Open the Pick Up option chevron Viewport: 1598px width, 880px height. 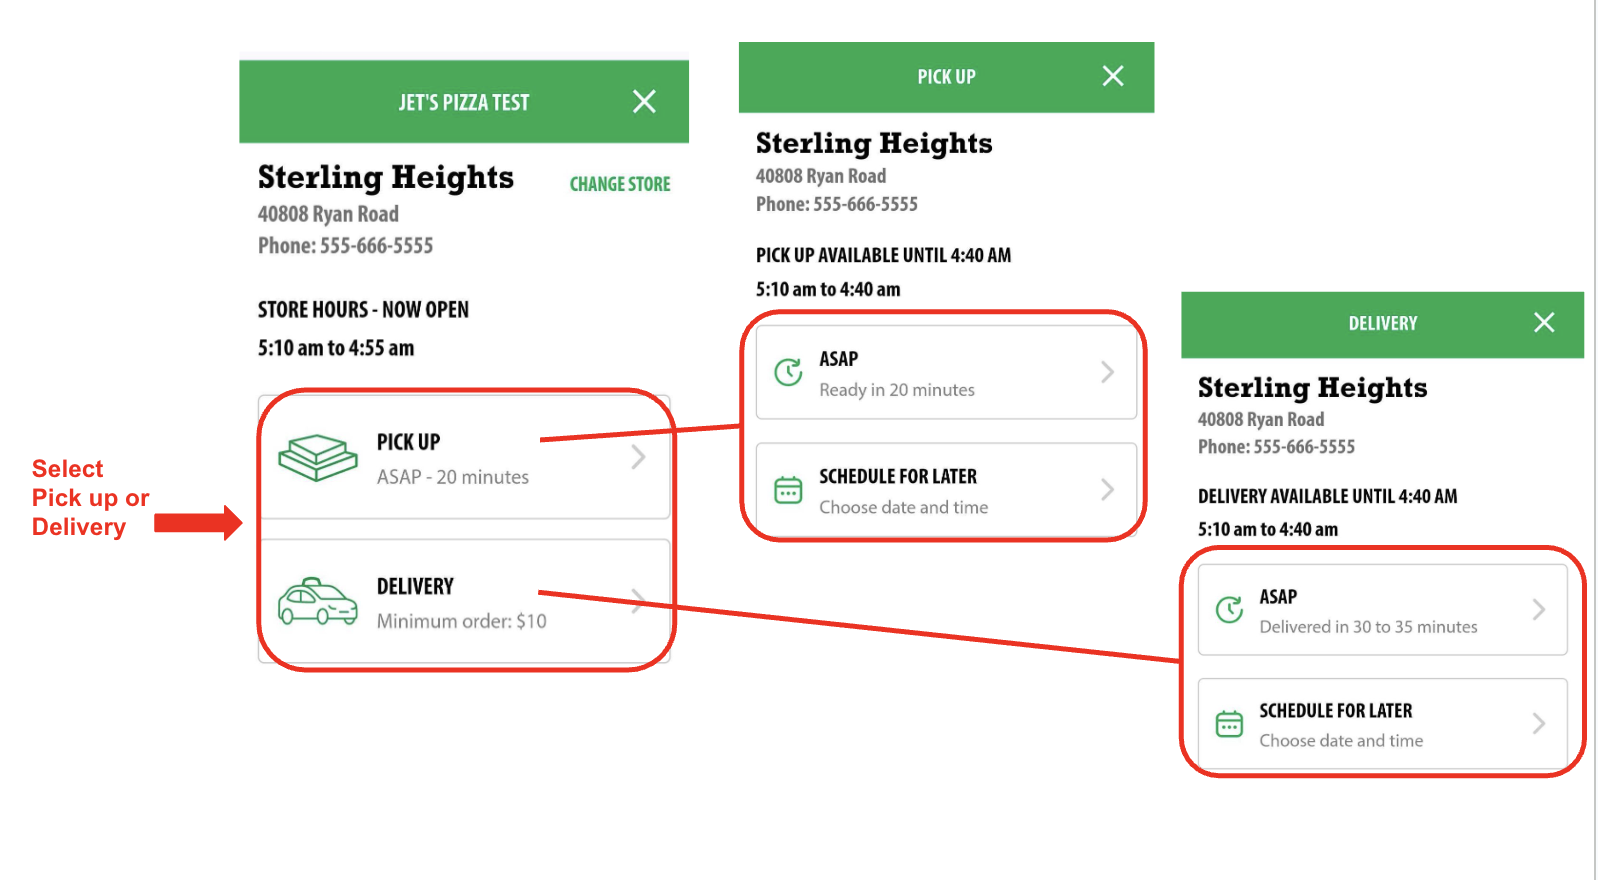[x=638, y=457]
